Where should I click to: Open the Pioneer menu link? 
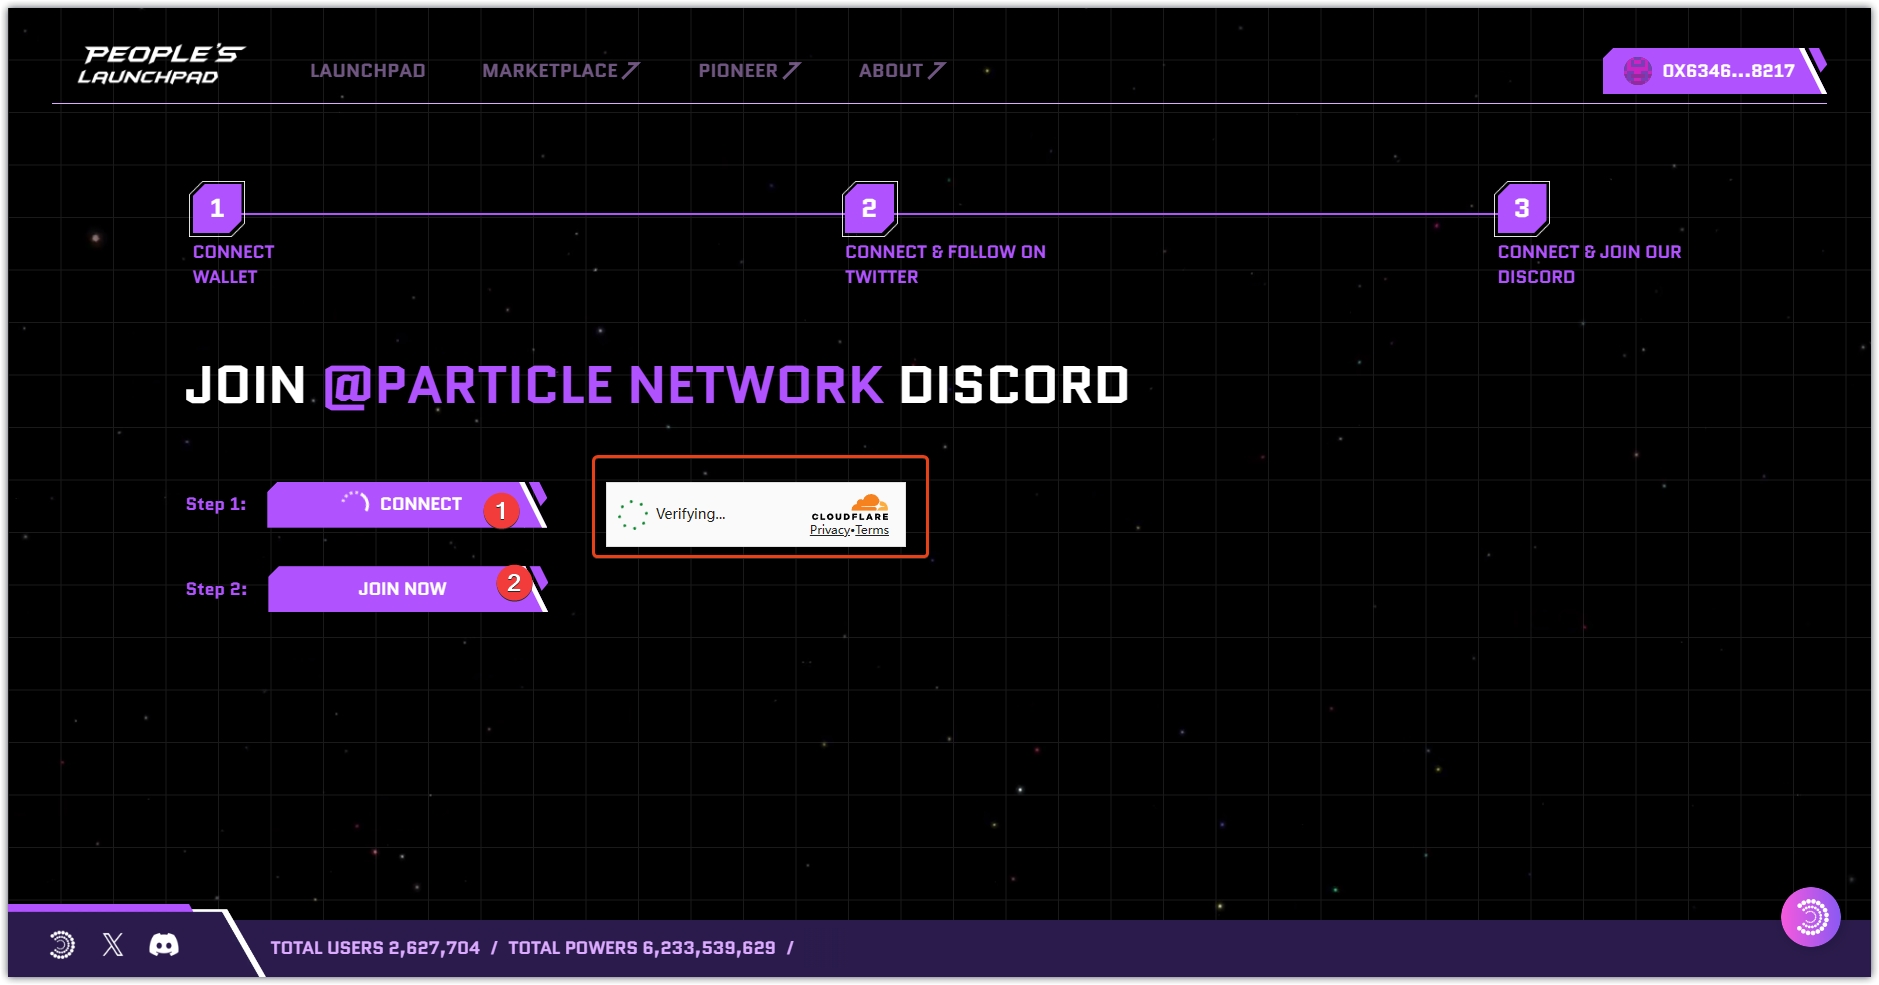(x=748, y=71)
